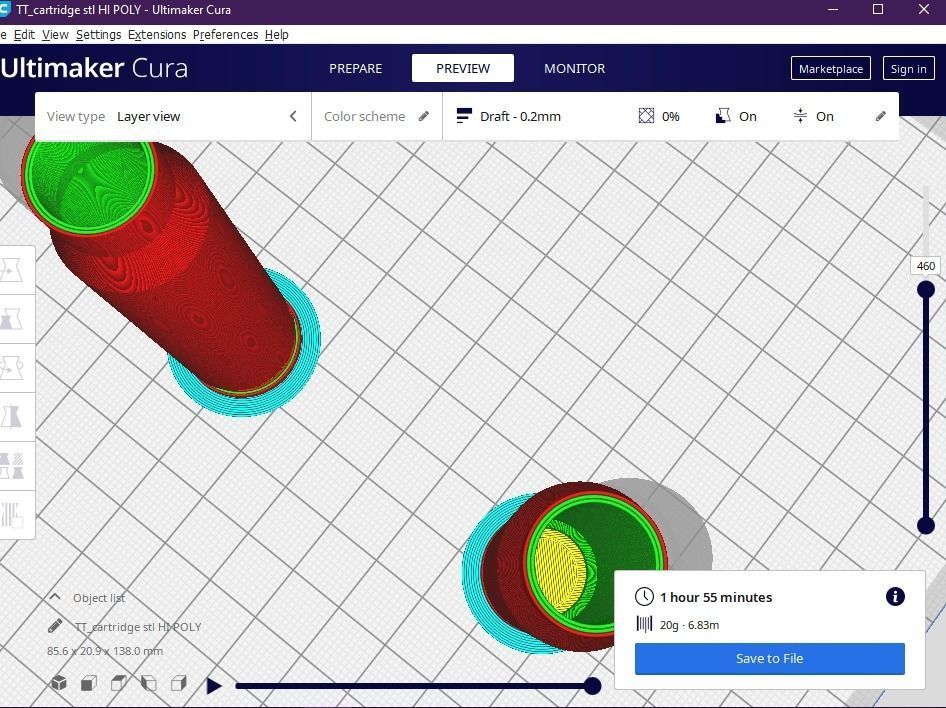Open the Marketplace
946x708 pixels.
point(831,68)
